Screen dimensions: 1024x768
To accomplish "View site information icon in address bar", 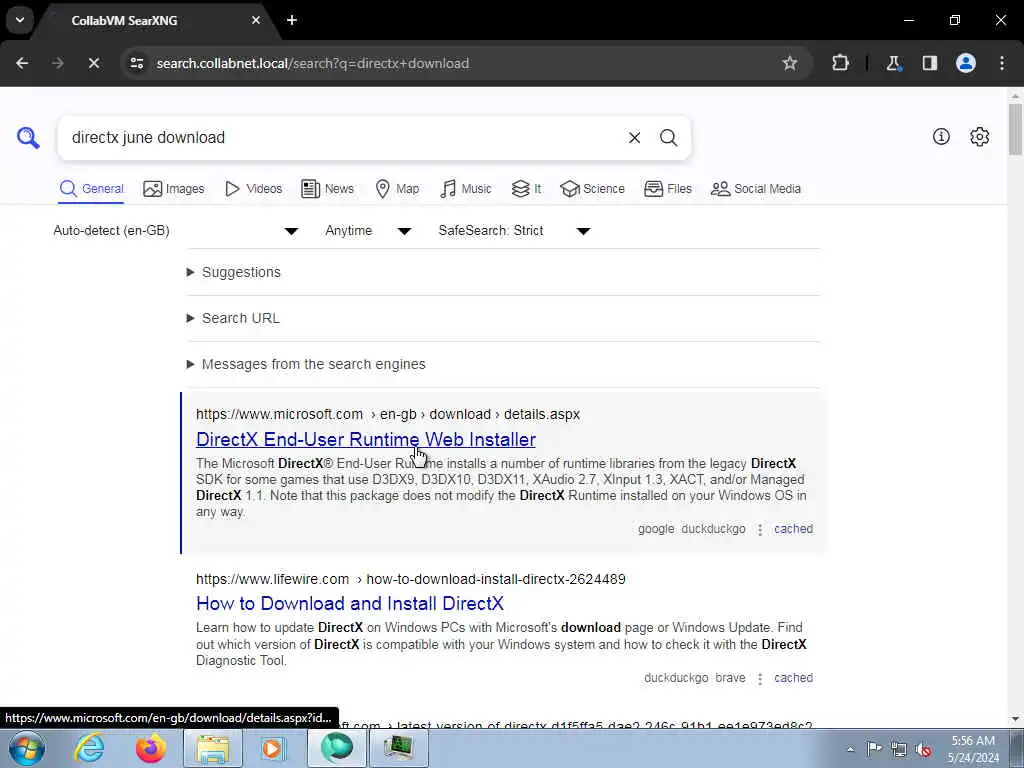I will click(x=136, y=63).
